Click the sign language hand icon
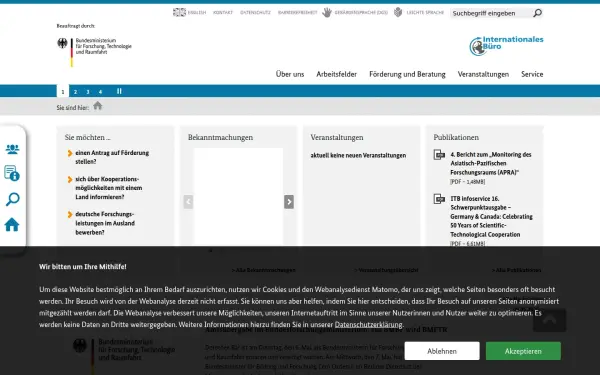Image resolution: width=600 pixels, height=375 pixels. pos(327,12)
